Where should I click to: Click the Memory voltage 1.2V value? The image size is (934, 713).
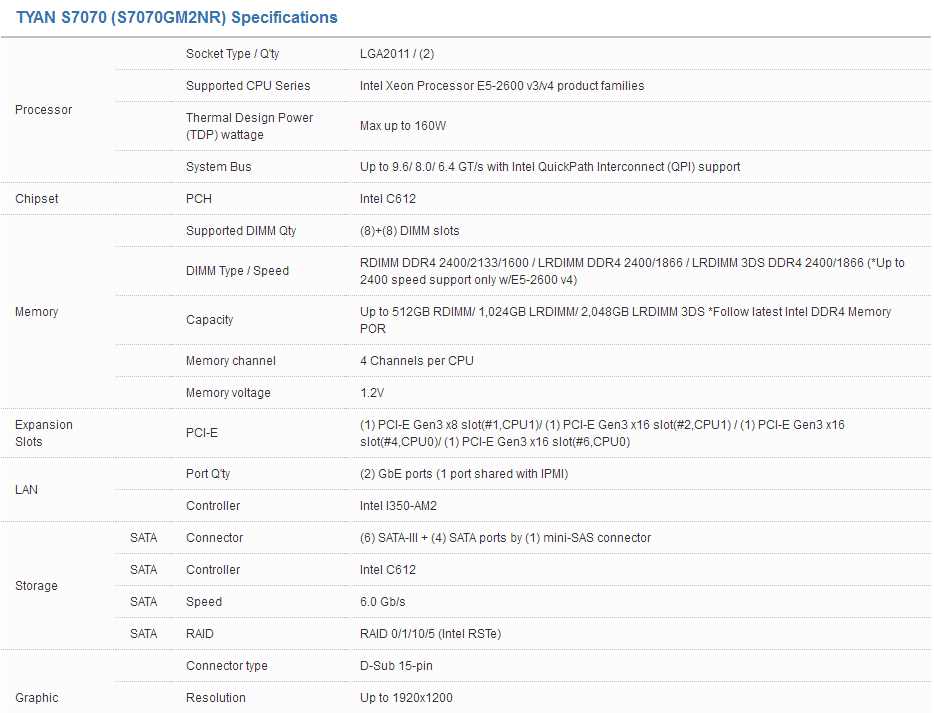pos(371,393)
